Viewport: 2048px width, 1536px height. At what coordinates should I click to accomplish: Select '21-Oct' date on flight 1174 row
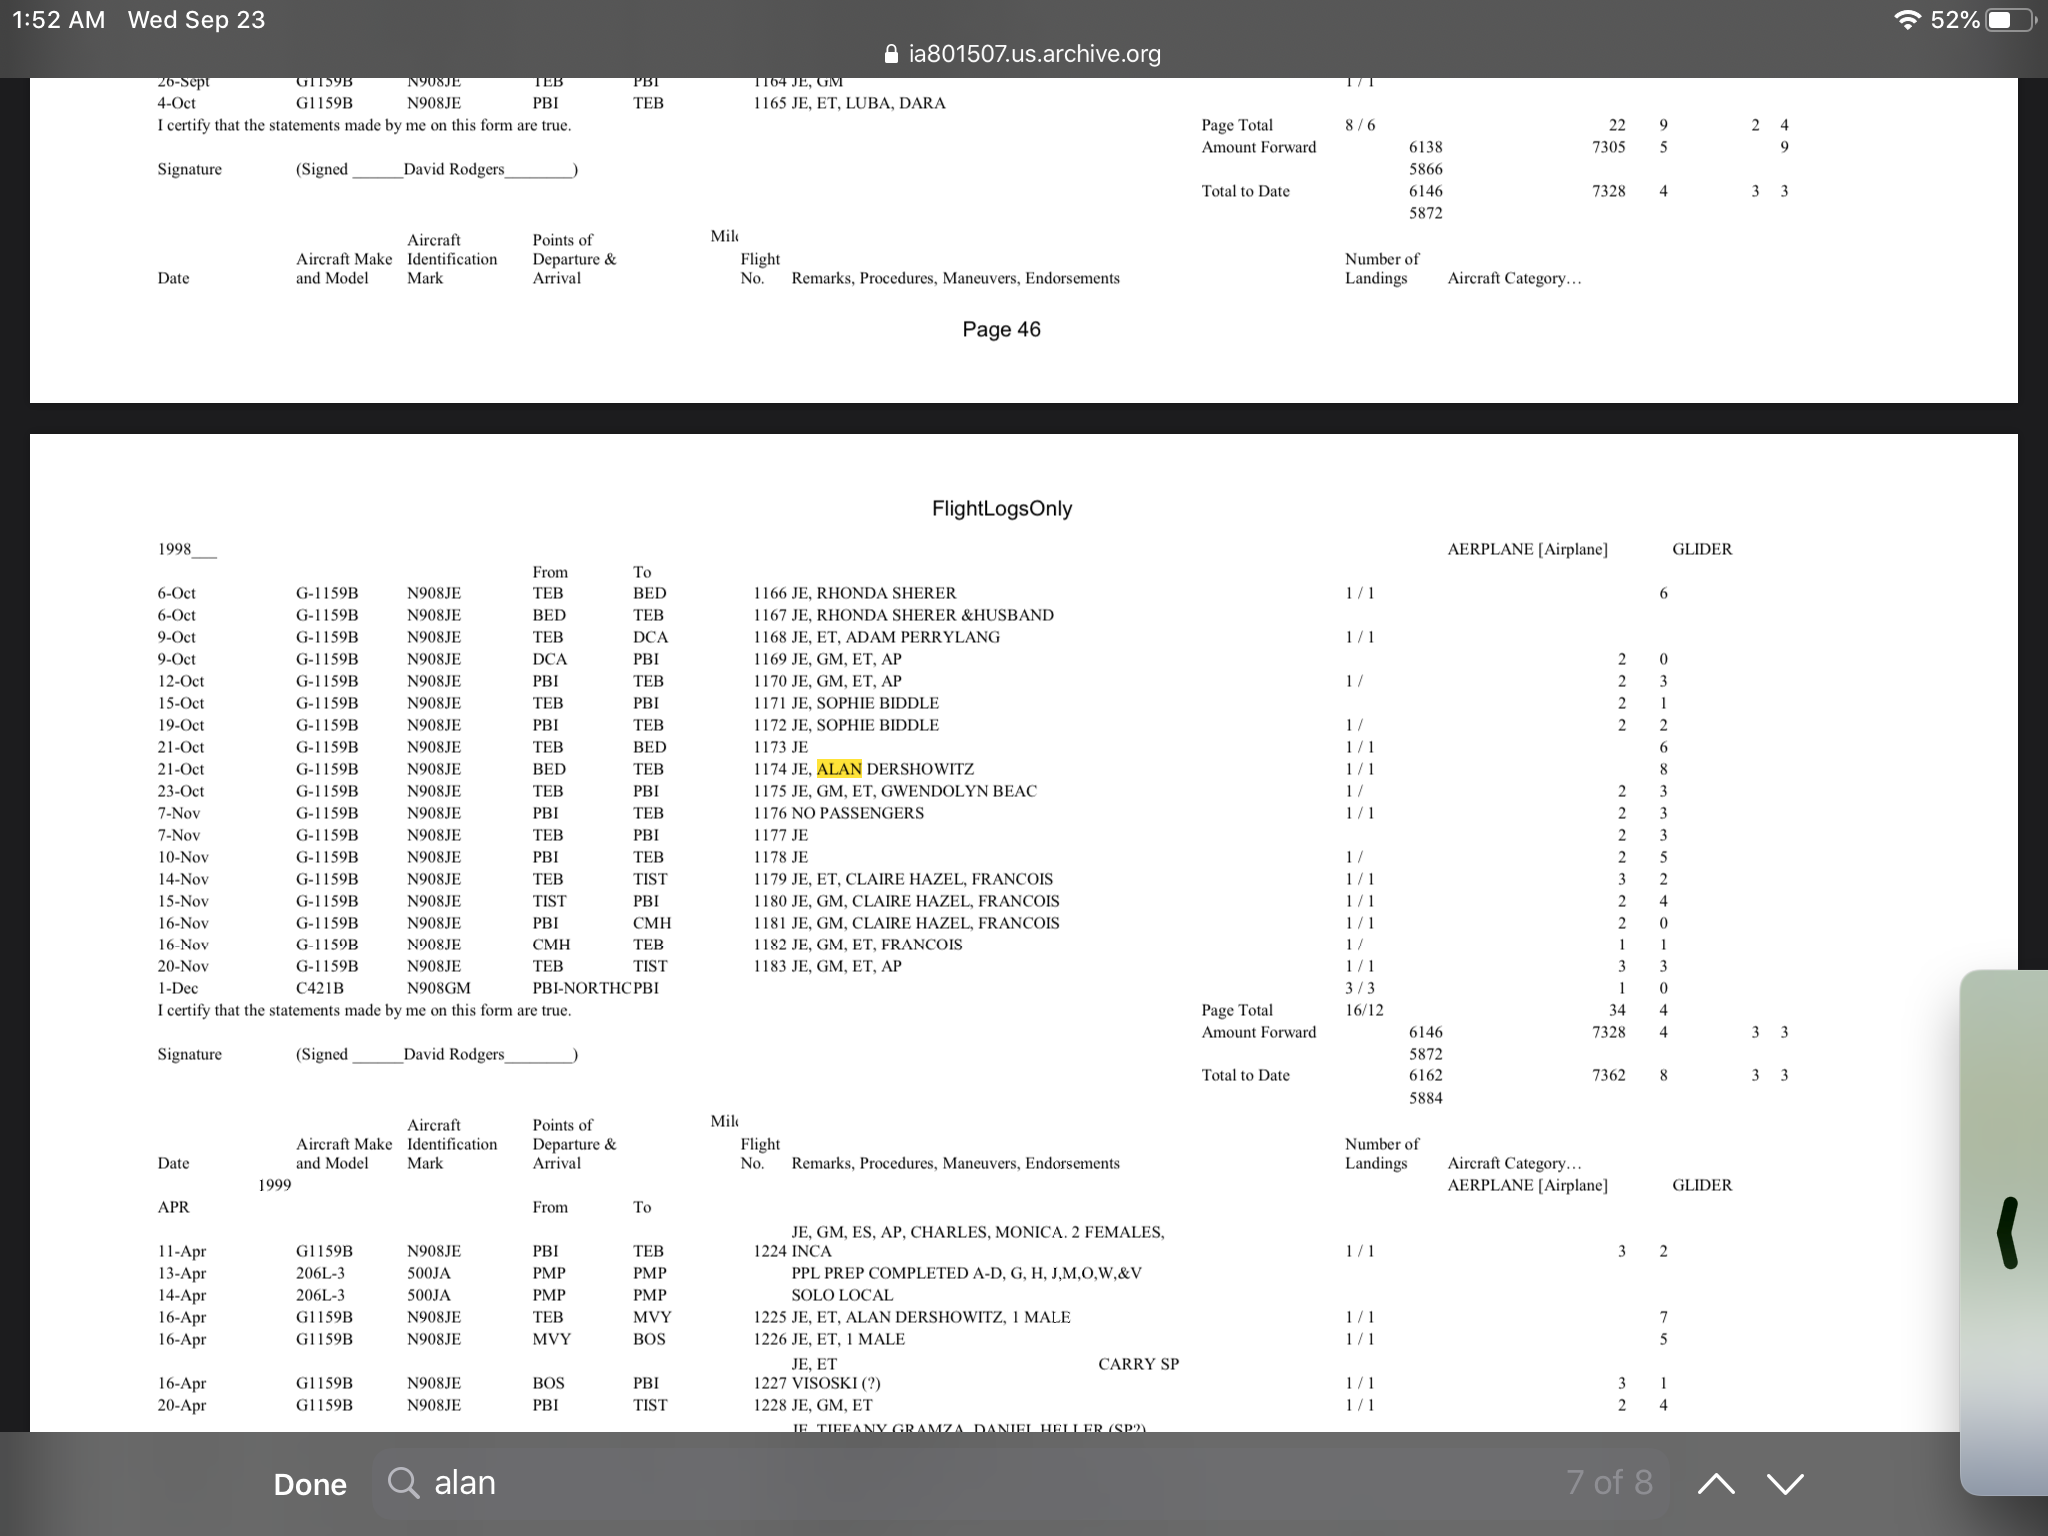coord(180,769)
